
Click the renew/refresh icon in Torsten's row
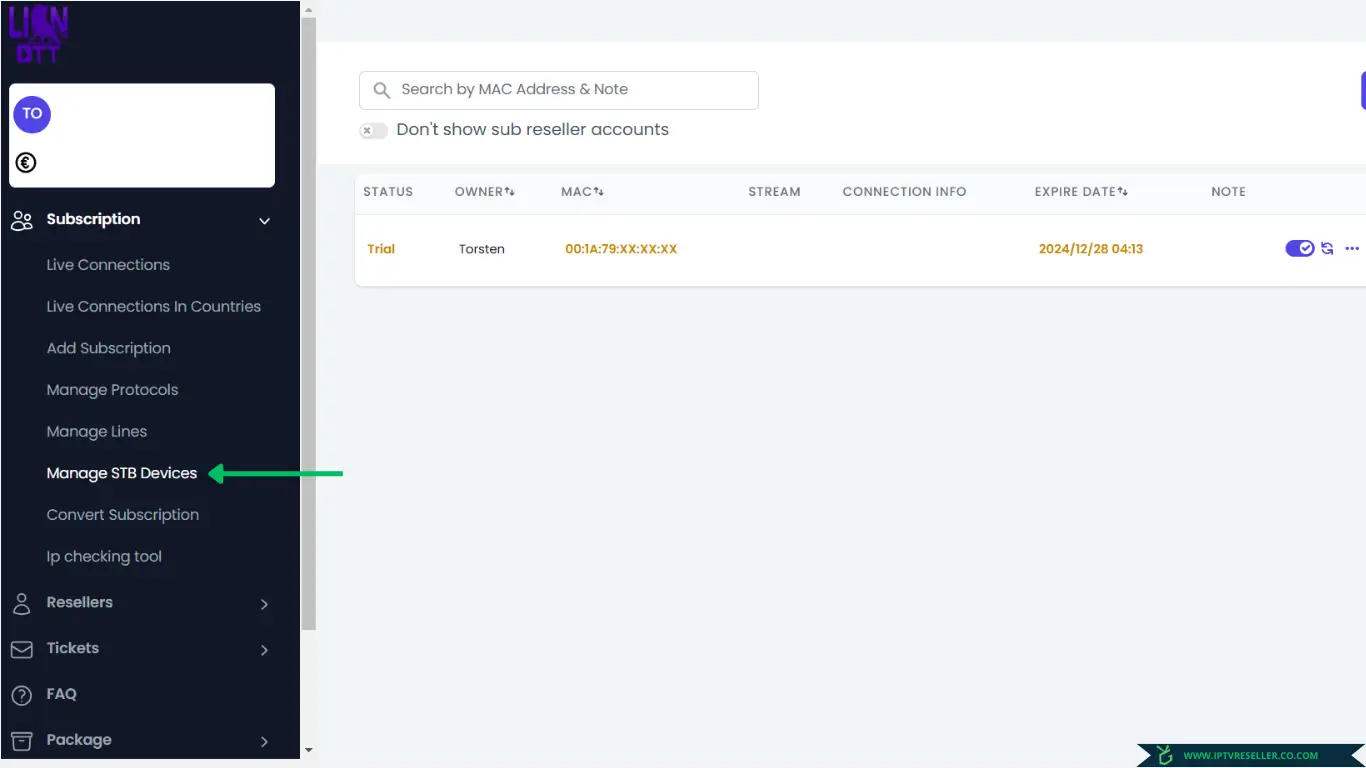click(1327, 249)
